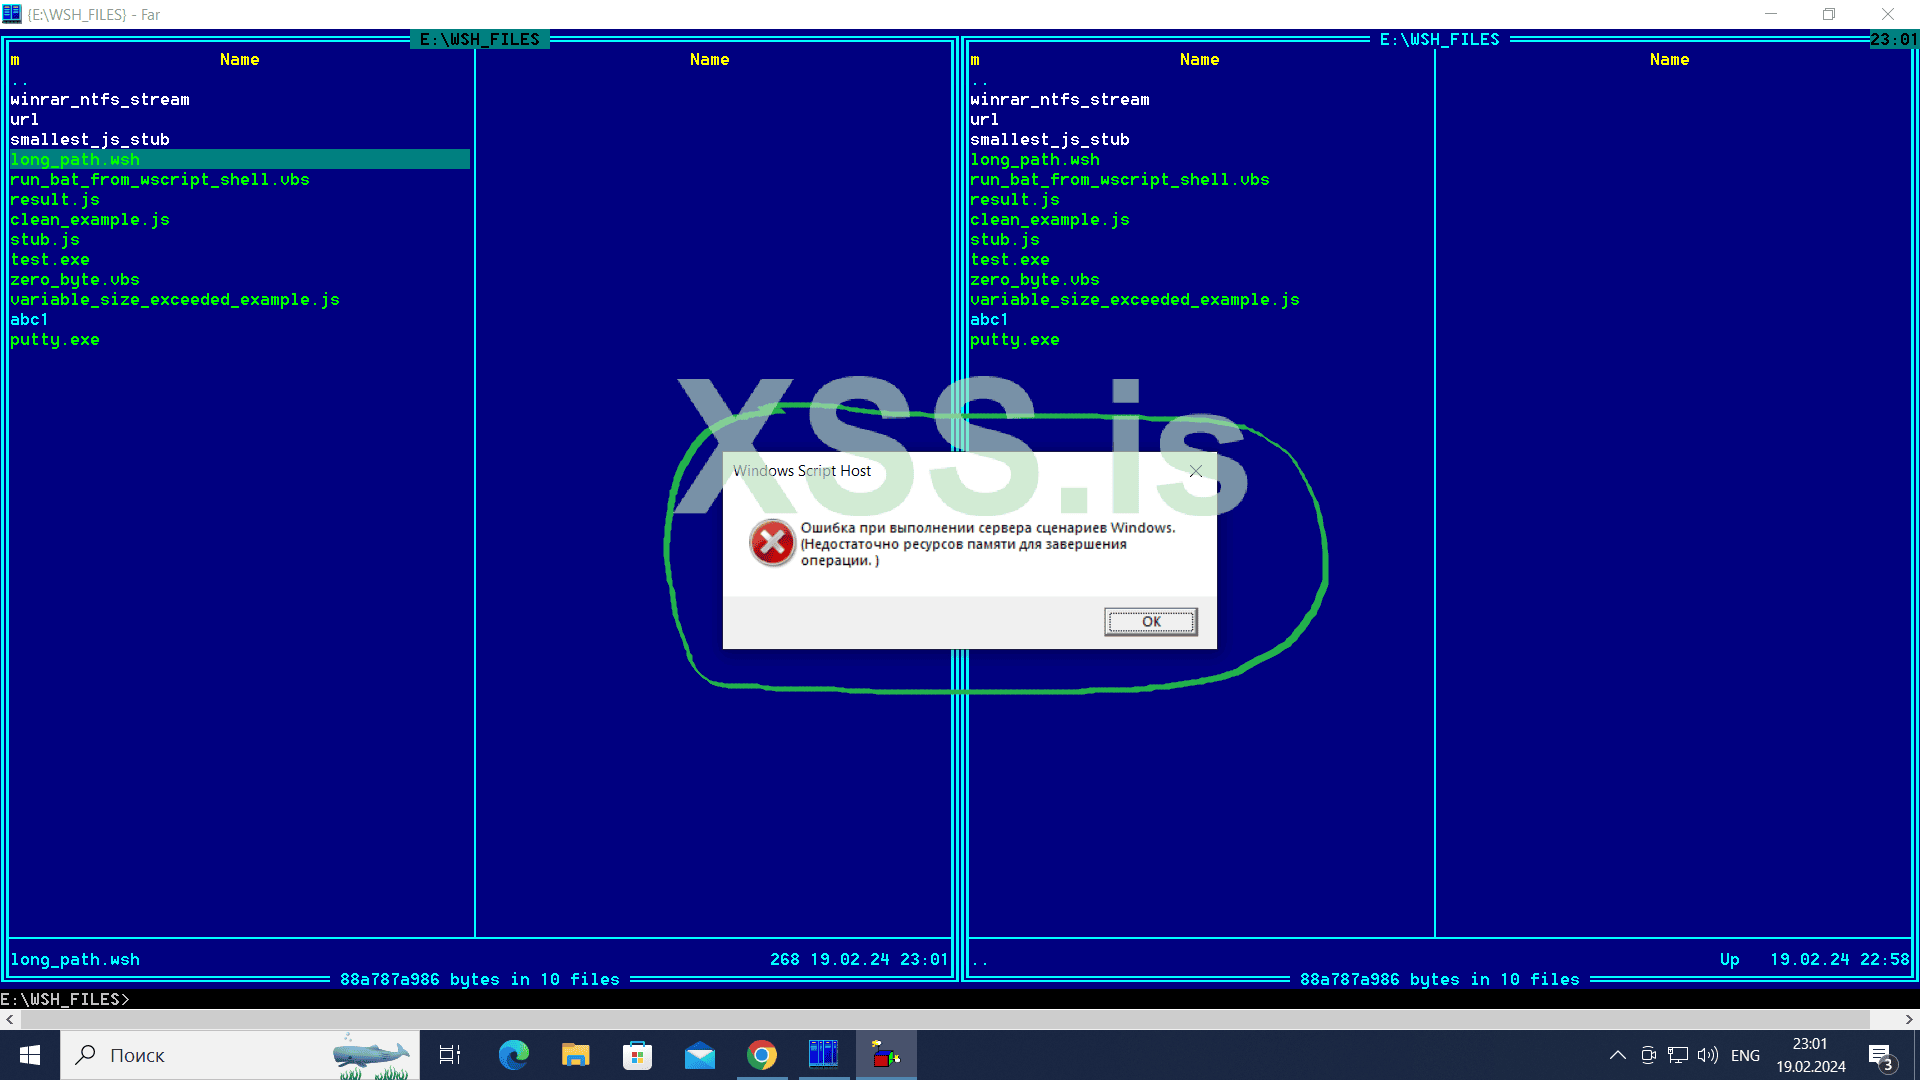The height and width of the screenshot is (1080, 1920).
Task: Open the Mail app from the taskbar
Action: point(700,1055)
